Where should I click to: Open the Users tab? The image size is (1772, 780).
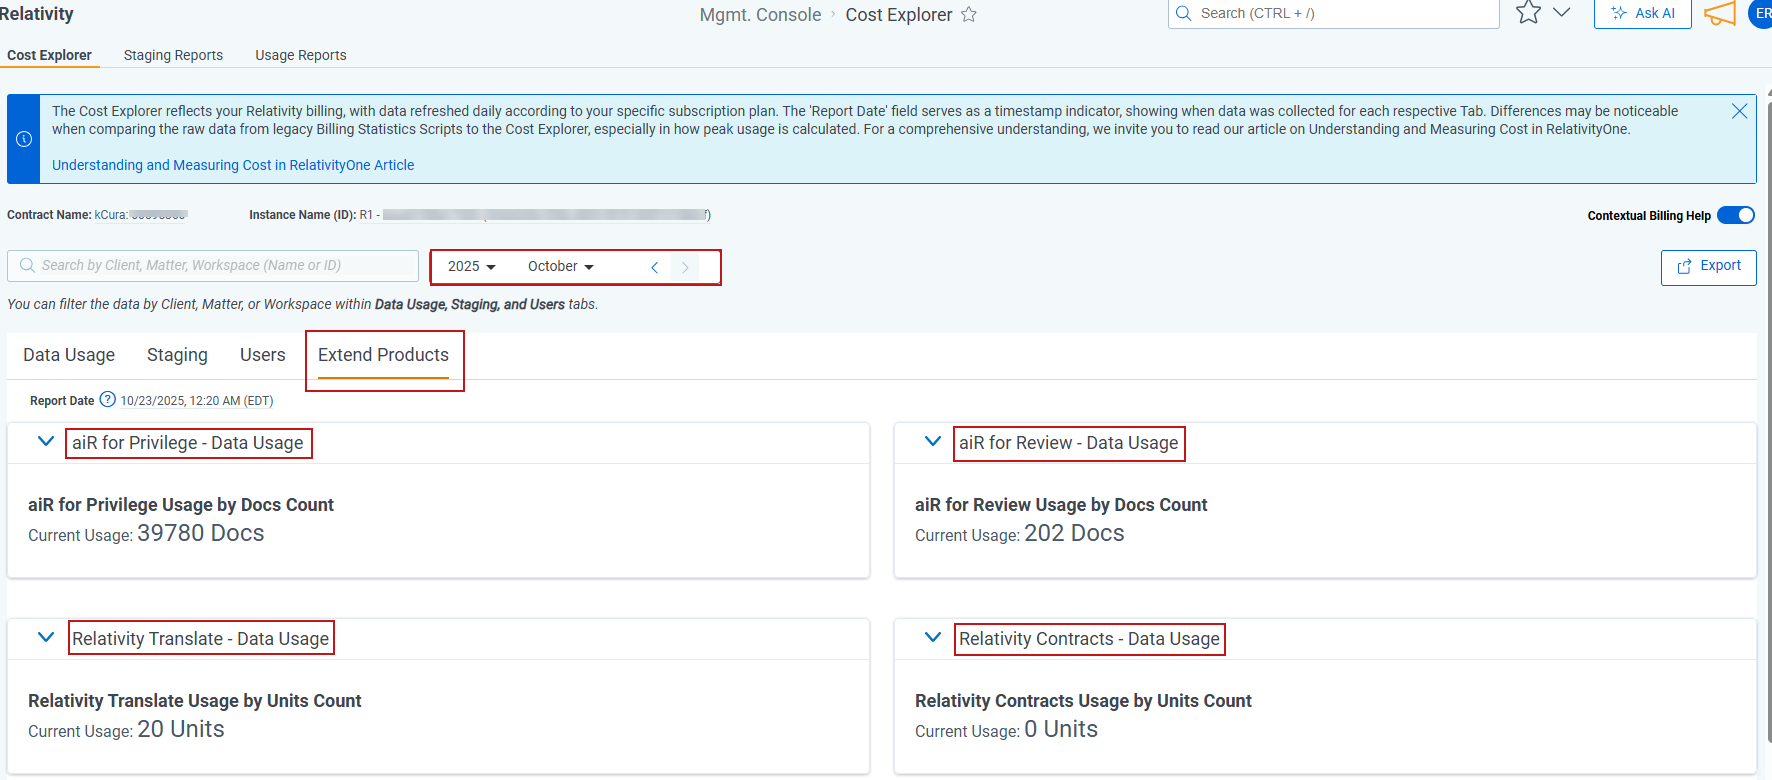click(263, 355)
